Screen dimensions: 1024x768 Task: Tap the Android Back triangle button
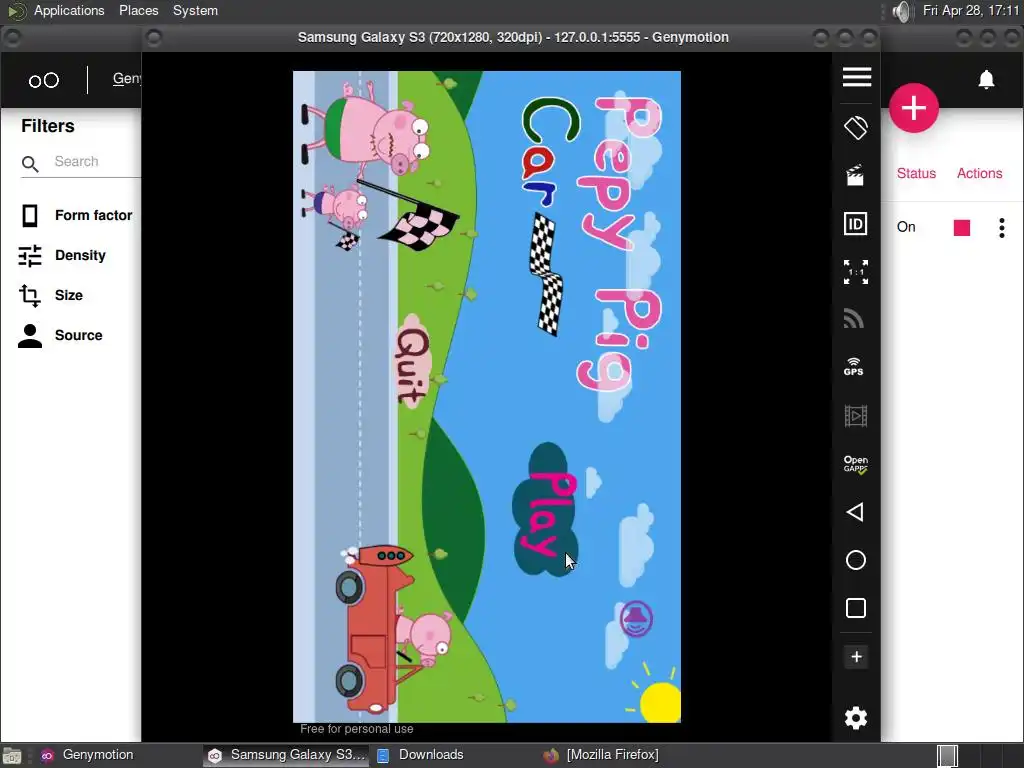coord(855,512)
